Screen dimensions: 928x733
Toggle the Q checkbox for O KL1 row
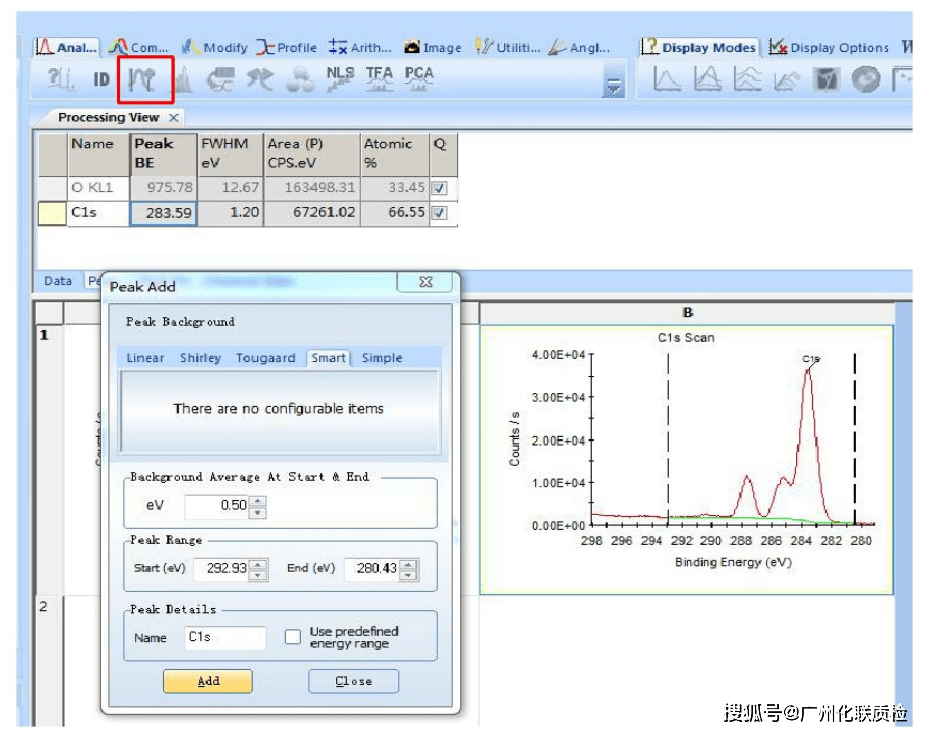439,188
